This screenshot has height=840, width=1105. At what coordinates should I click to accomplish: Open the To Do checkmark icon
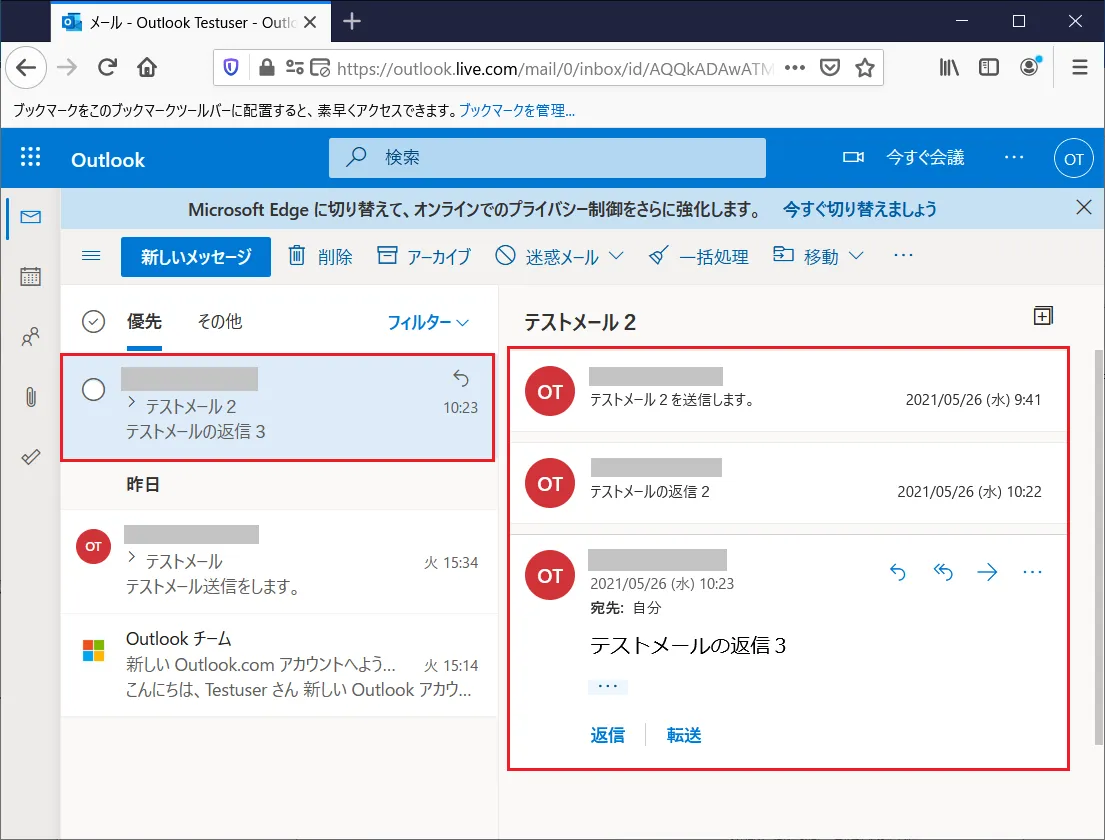[x=30, y=457]
